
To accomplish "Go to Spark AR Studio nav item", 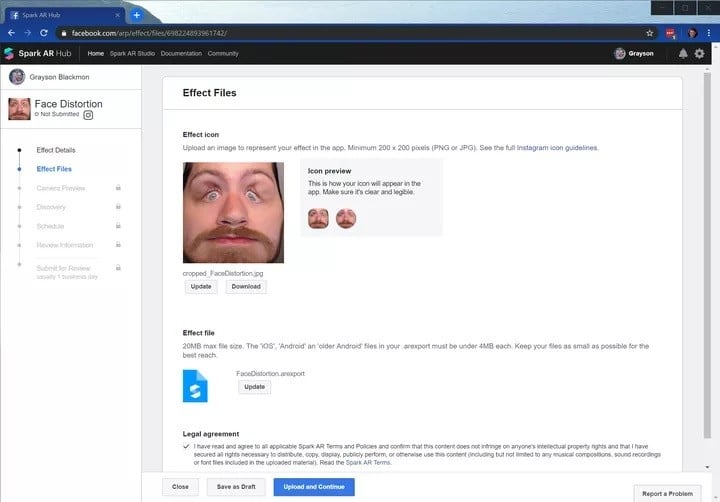I will tap(132, 54).
